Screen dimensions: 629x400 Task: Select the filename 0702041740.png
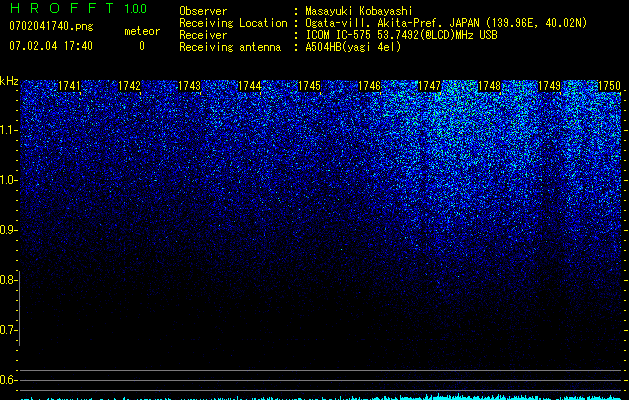coord(51,27)
